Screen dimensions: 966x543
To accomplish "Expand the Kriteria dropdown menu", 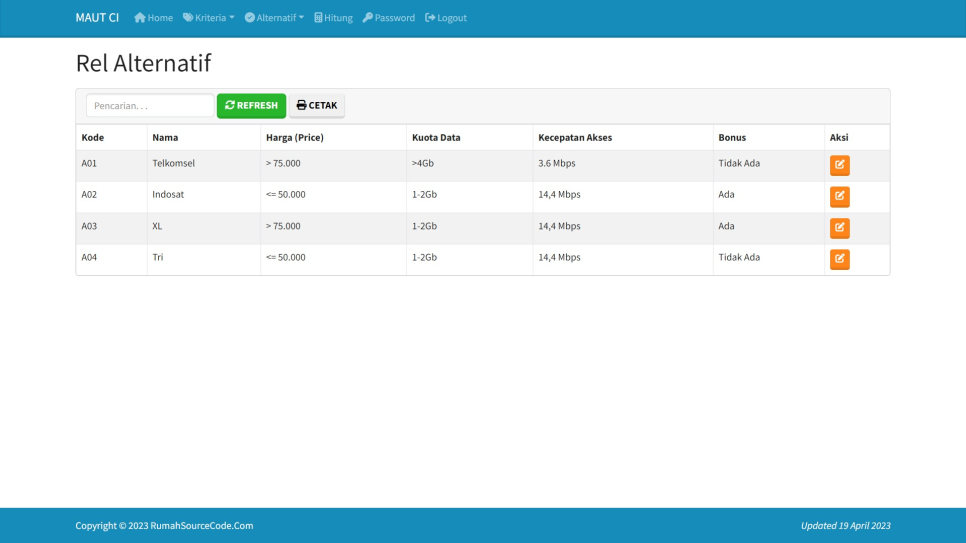I will [x=209, y=18].
